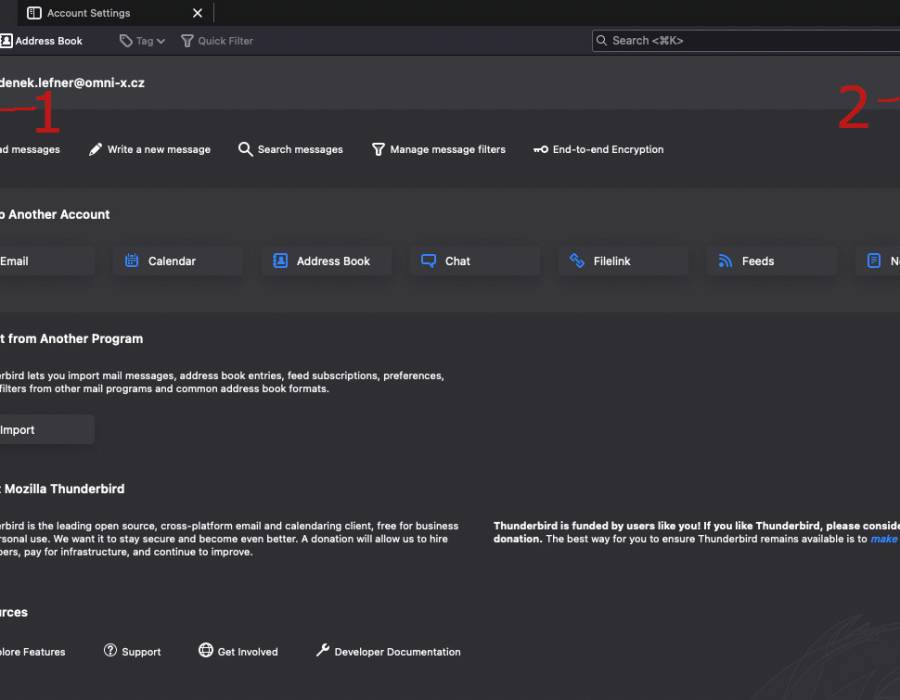The height and width of the screenshot is (700, 900).
Task: Click the End-to-end Encryption key icon
Action: 541,149
